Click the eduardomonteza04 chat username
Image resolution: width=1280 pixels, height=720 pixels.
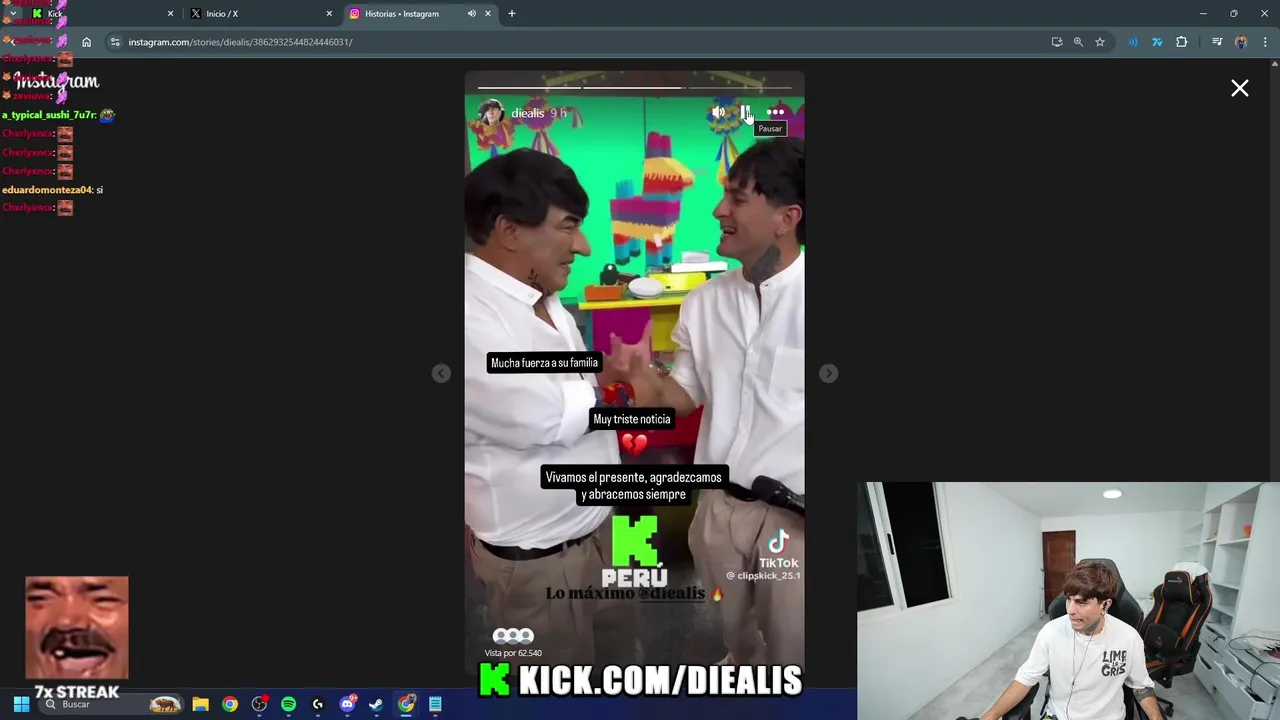pos(47,189)
